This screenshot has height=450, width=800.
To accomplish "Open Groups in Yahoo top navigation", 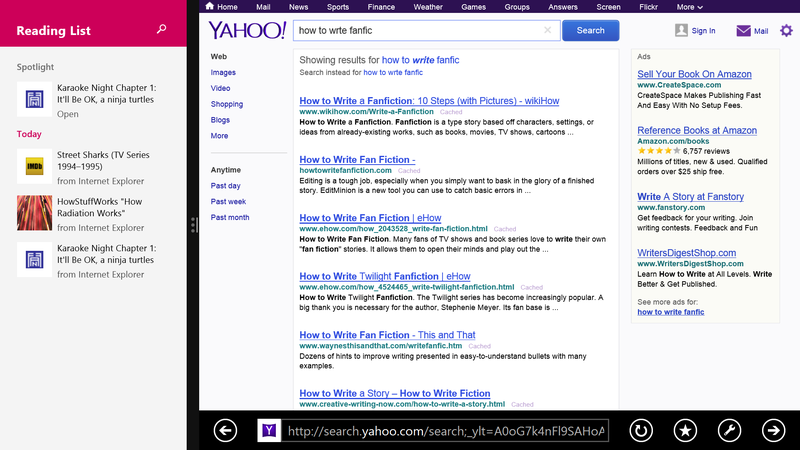I will pyautogui.click(x=517, y=7).
